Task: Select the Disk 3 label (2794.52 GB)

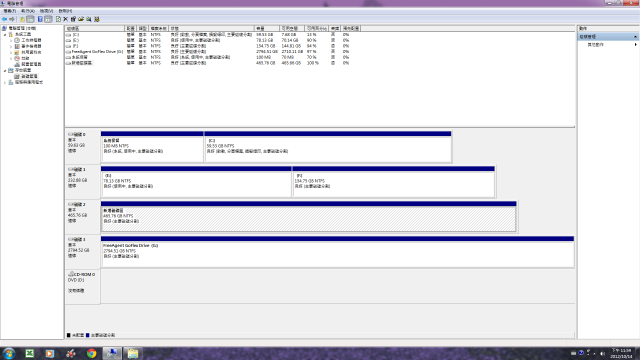Action: click(82, 252)
